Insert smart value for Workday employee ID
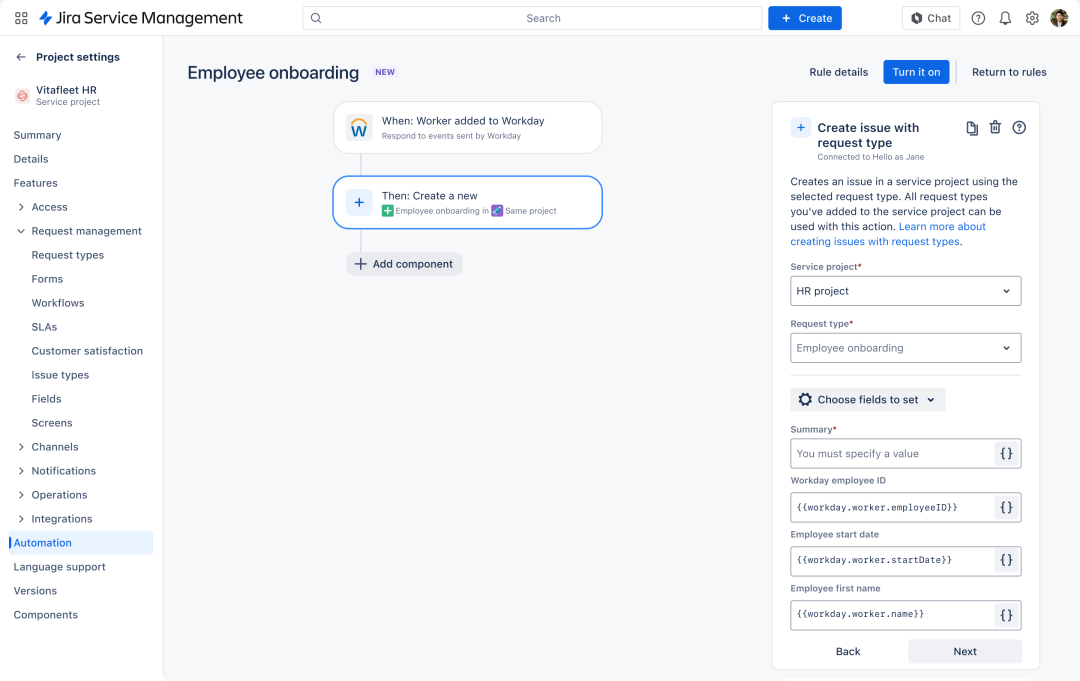 pyautogui.click(x=1006, y=507)
